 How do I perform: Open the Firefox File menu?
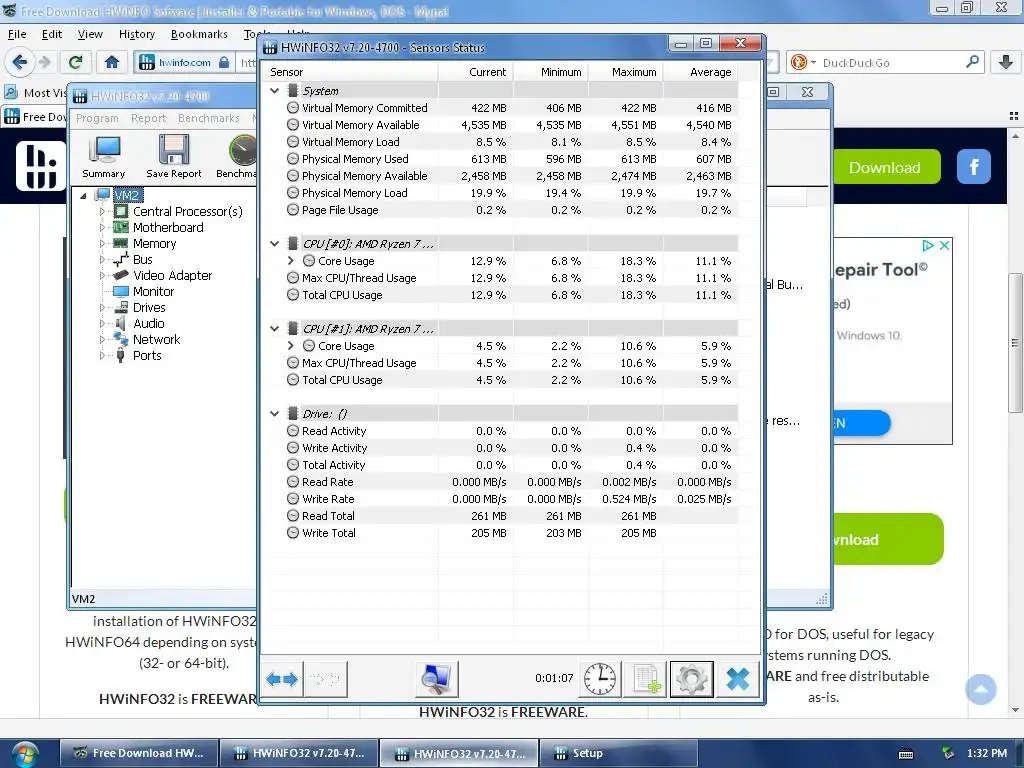(17, 34)
